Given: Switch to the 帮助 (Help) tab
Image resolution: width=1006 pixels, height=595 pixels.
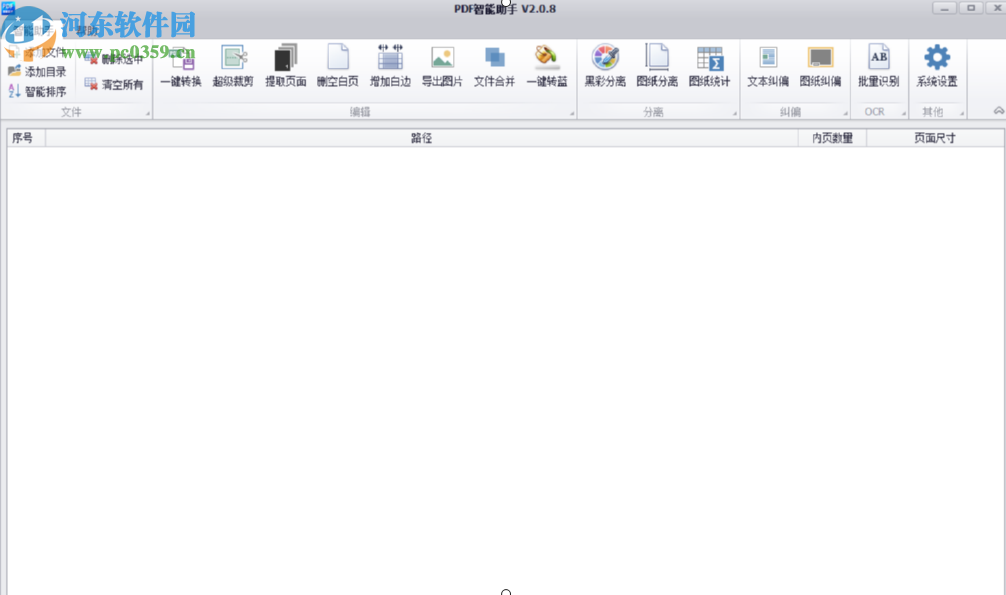Looking at the screenshot, I should 86,31.
